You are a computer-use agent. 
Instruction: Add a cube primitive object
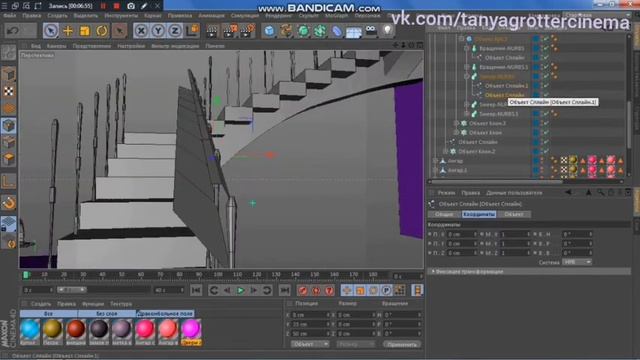(x=269, y=31)
